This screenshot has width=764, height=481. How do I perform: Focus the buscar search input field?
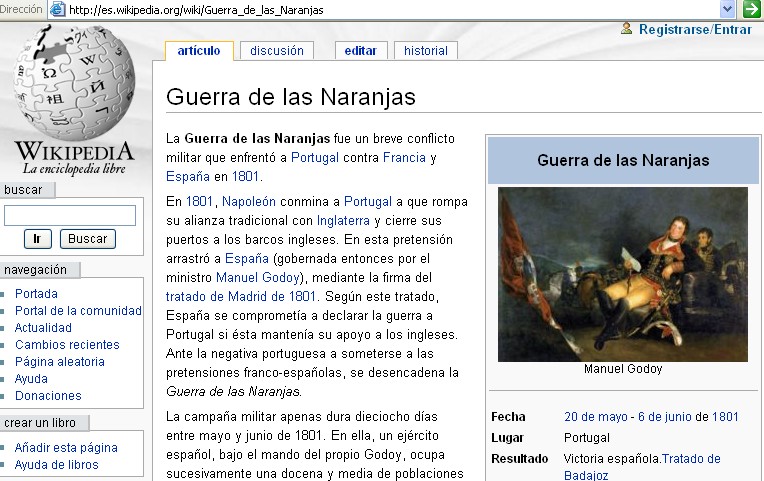pos(70,215)
